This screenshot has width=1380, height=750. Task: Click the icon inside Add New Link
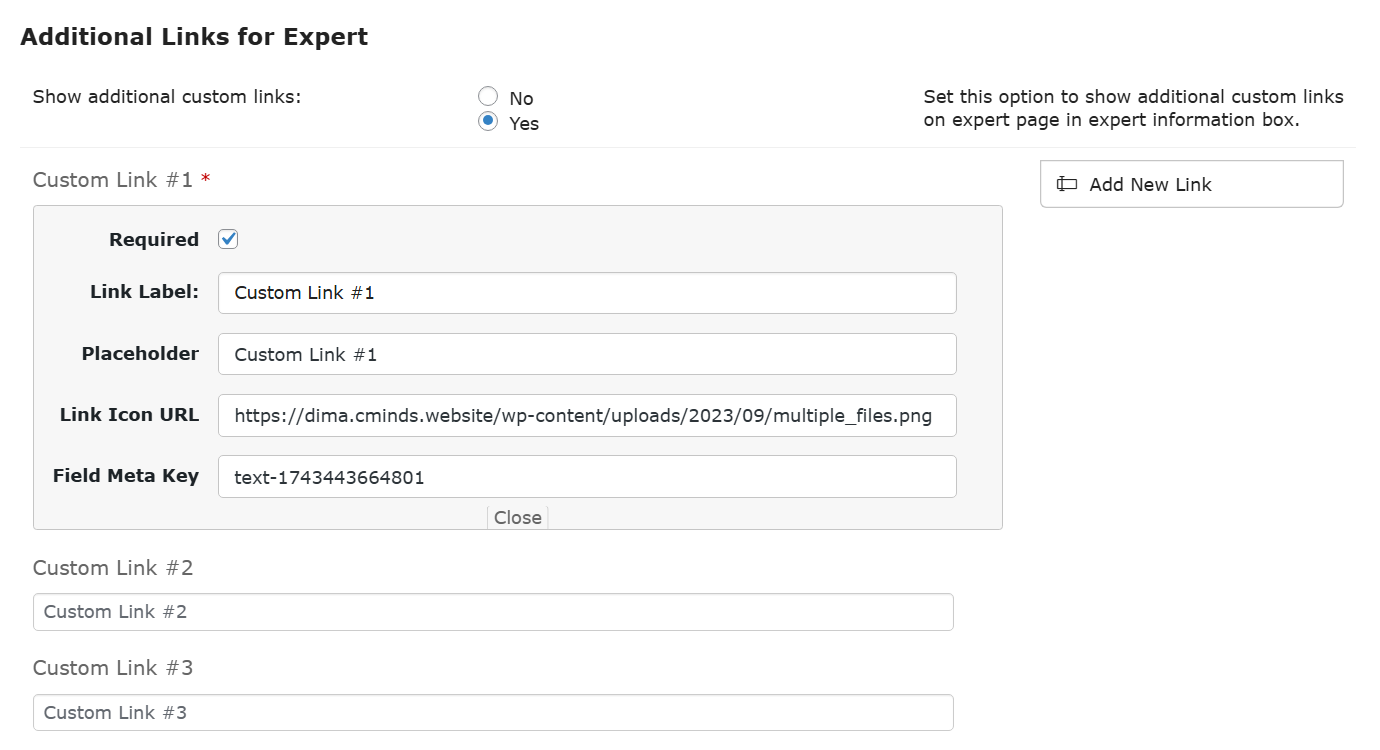point(1067,184)
